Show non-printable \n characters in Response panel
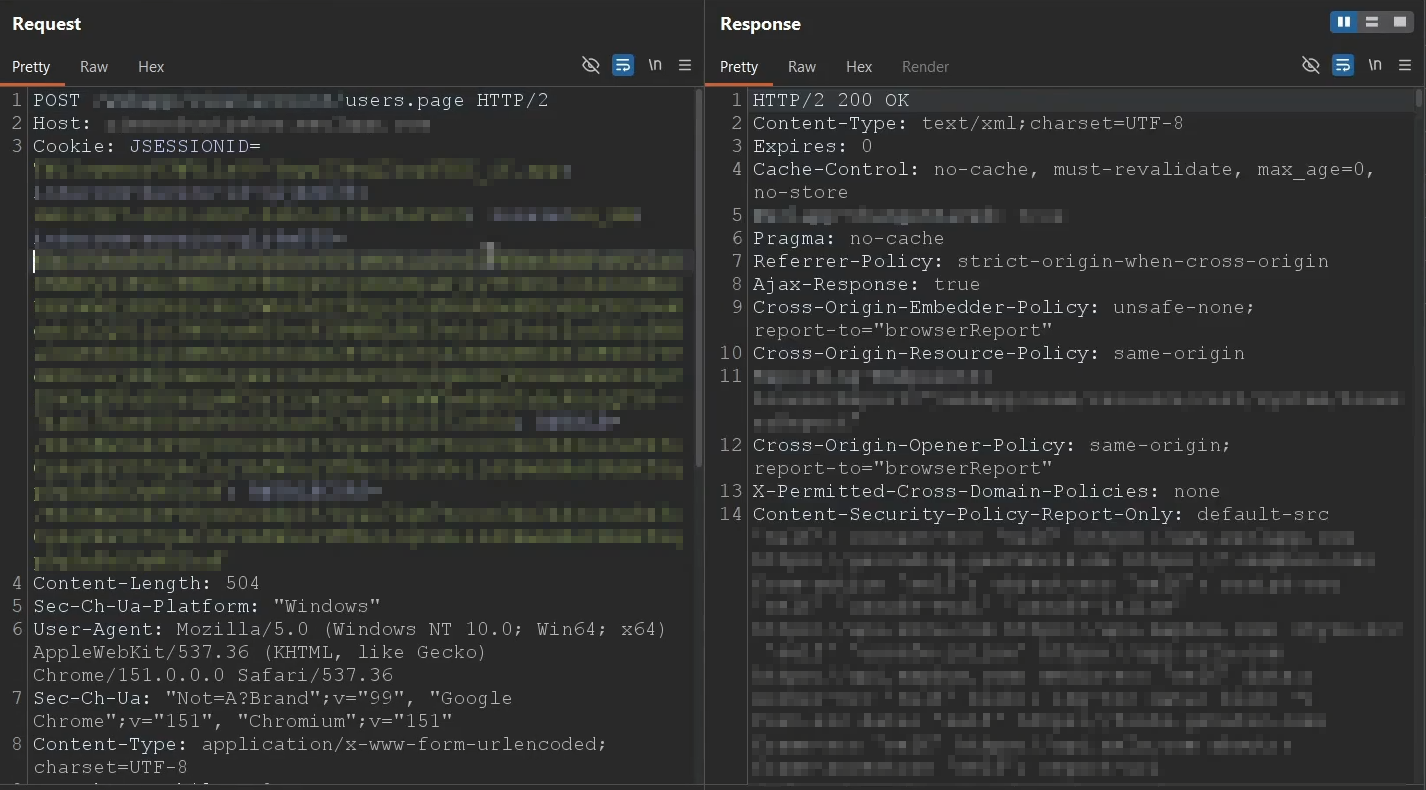Screen dimensions: 1426x790 coord(1375,65)
